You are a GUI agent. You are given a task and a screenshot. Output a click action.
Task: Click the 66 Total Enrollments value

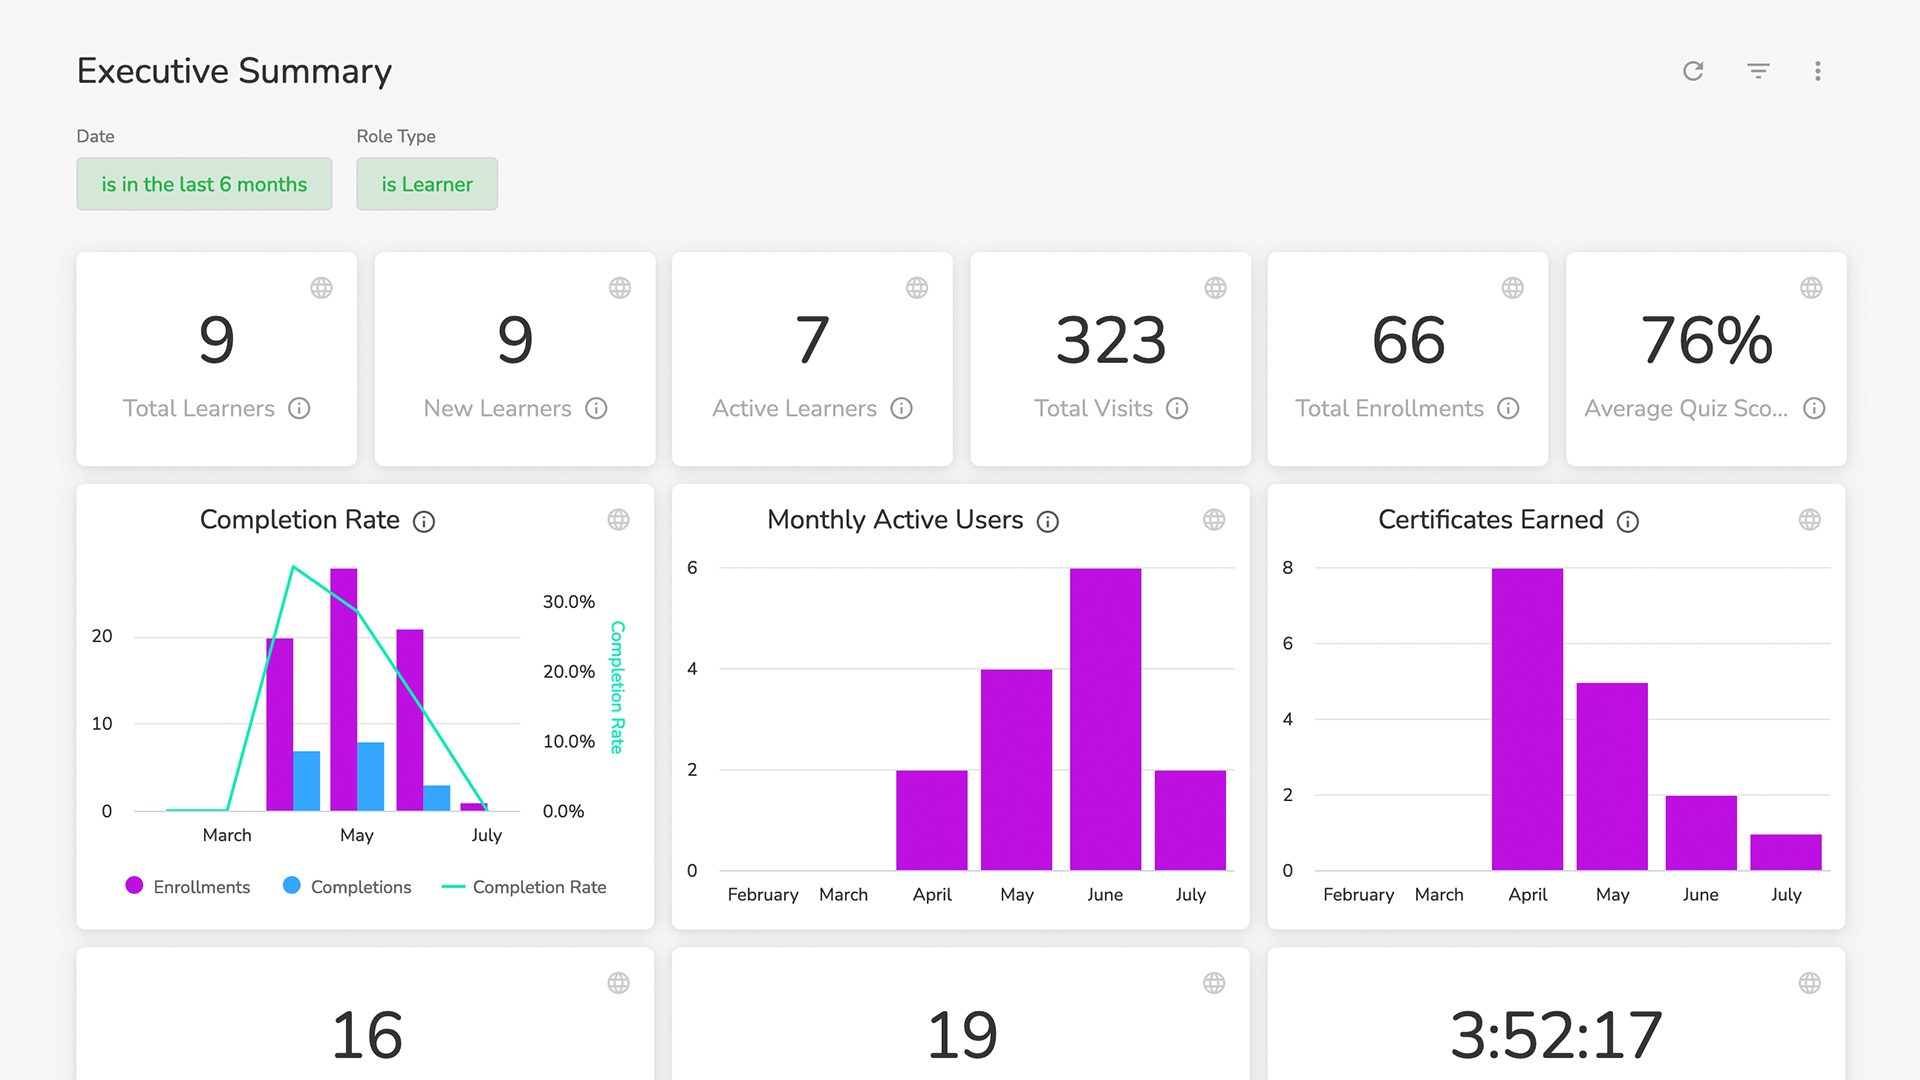[1407, 340]
